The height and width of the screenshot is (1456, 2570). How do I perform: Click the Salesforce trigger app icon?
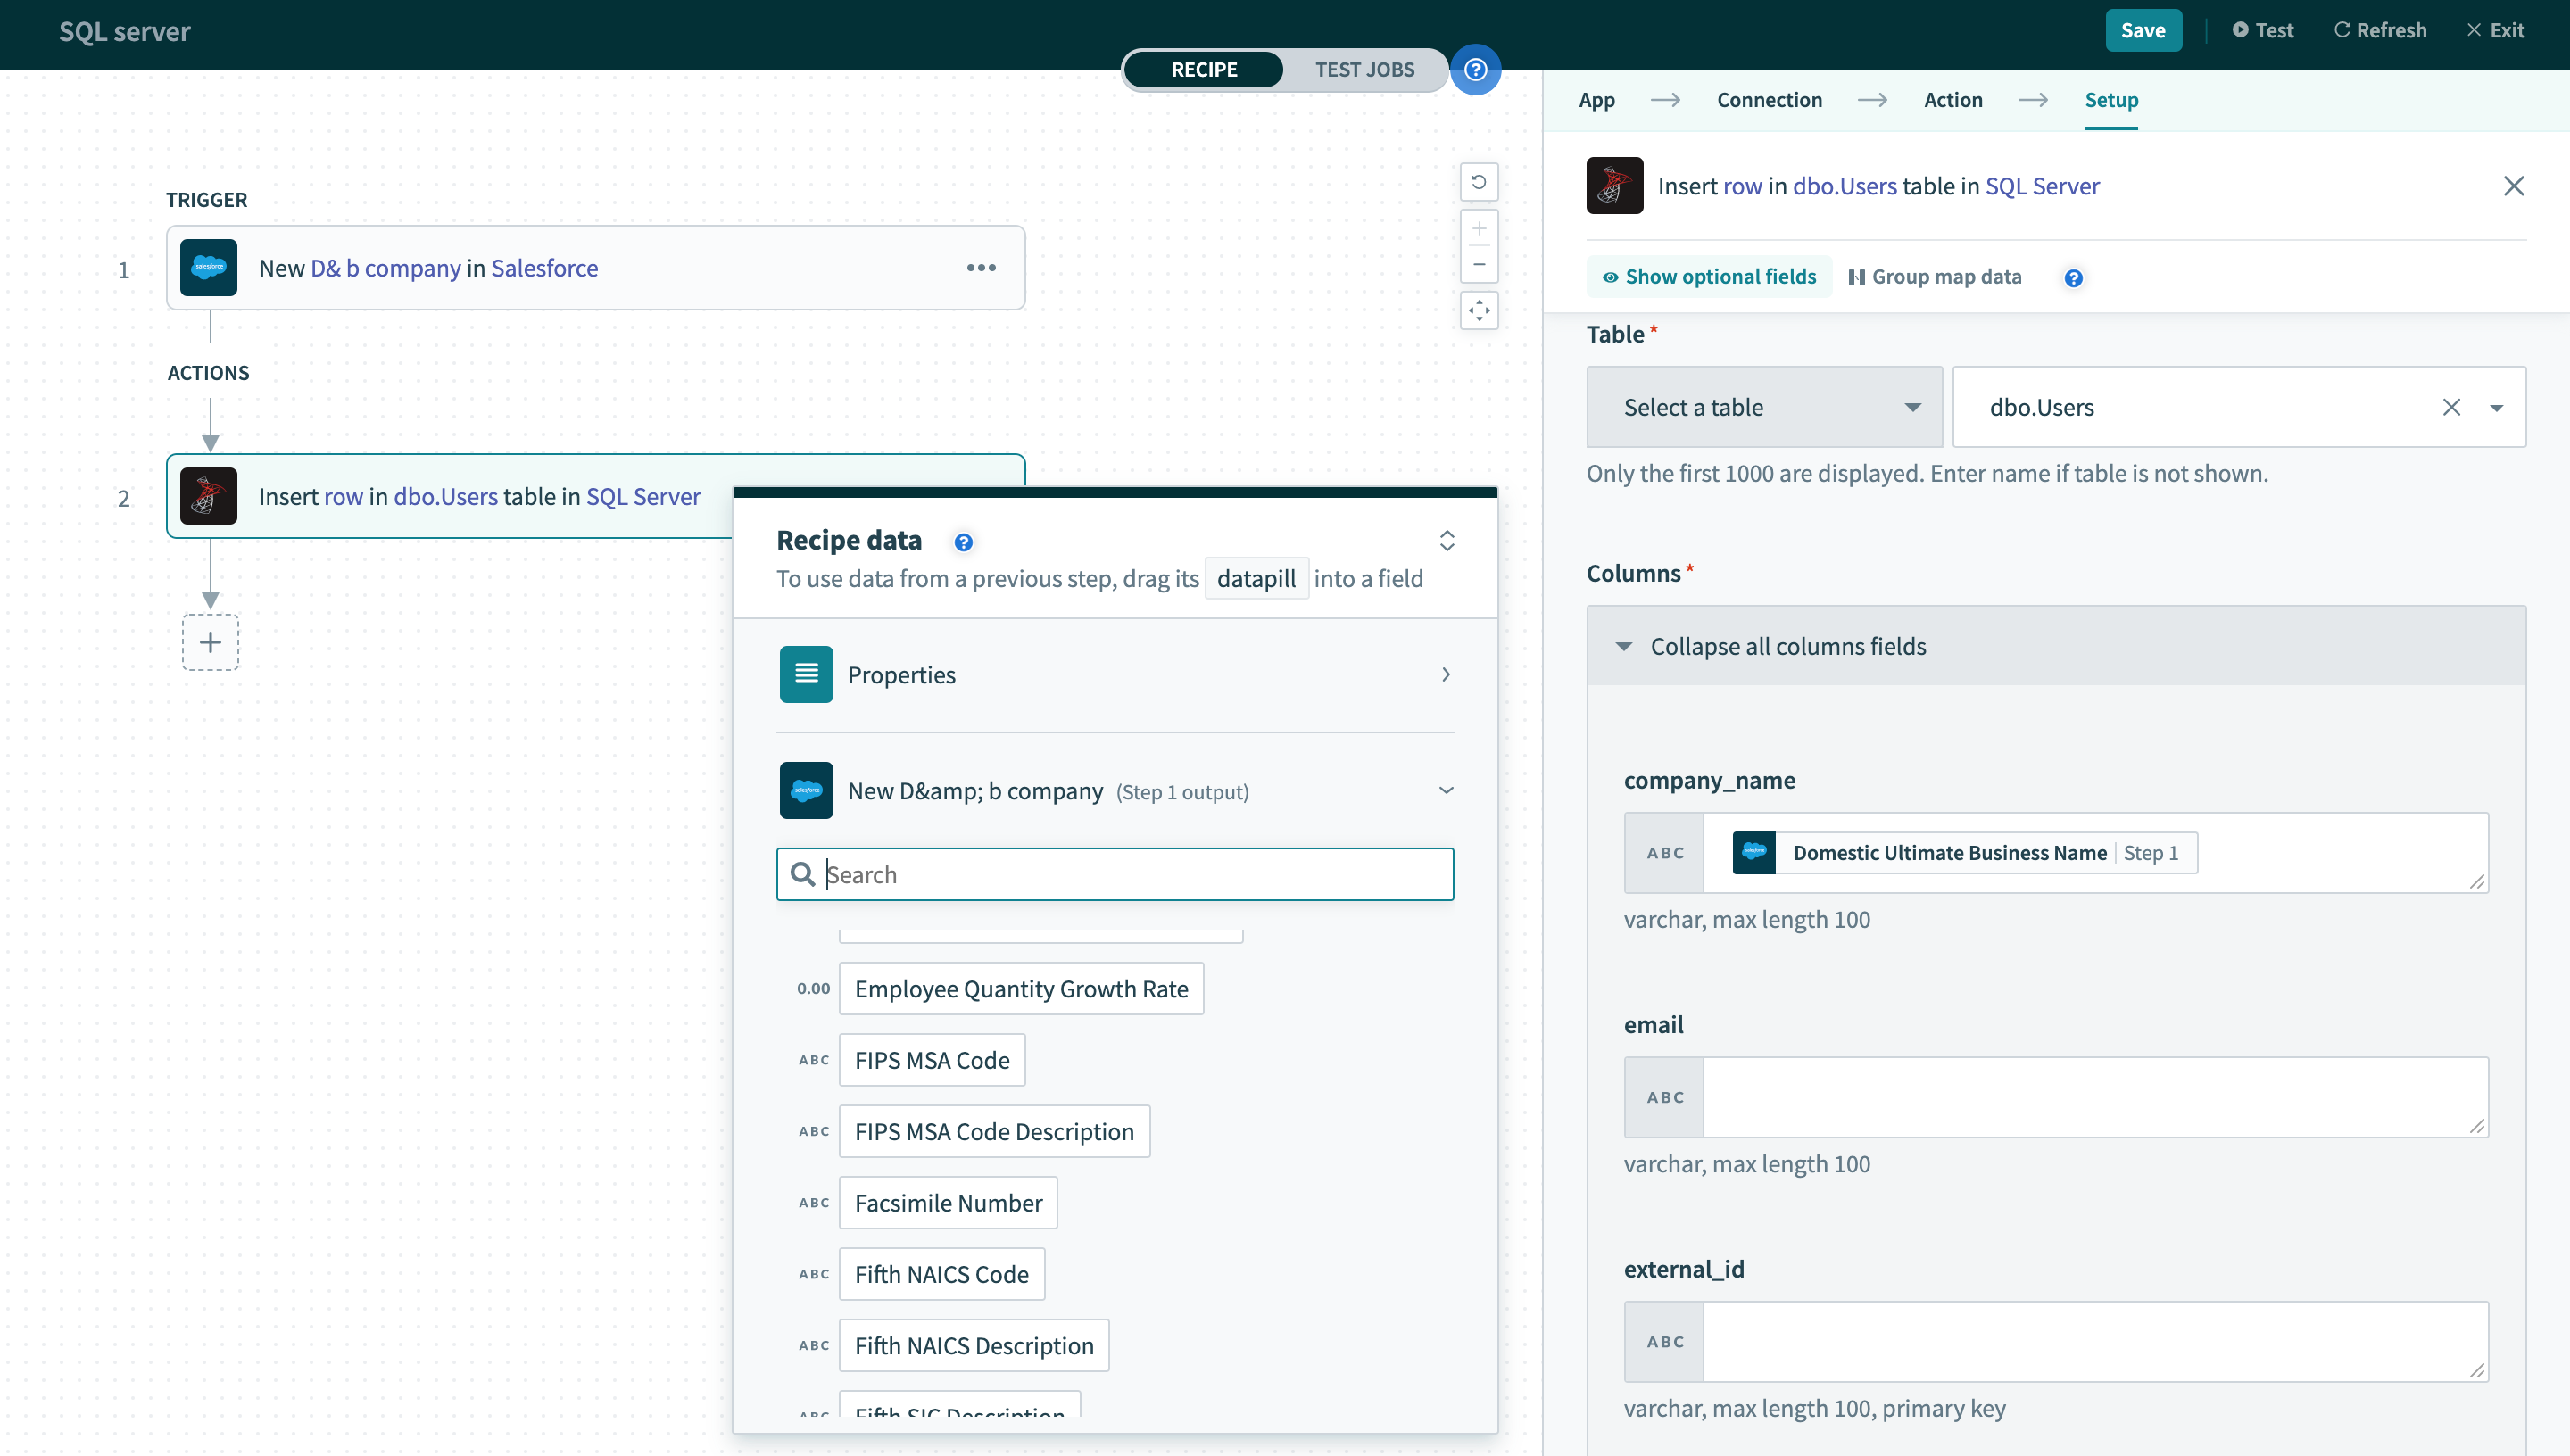tap(210, 267)
